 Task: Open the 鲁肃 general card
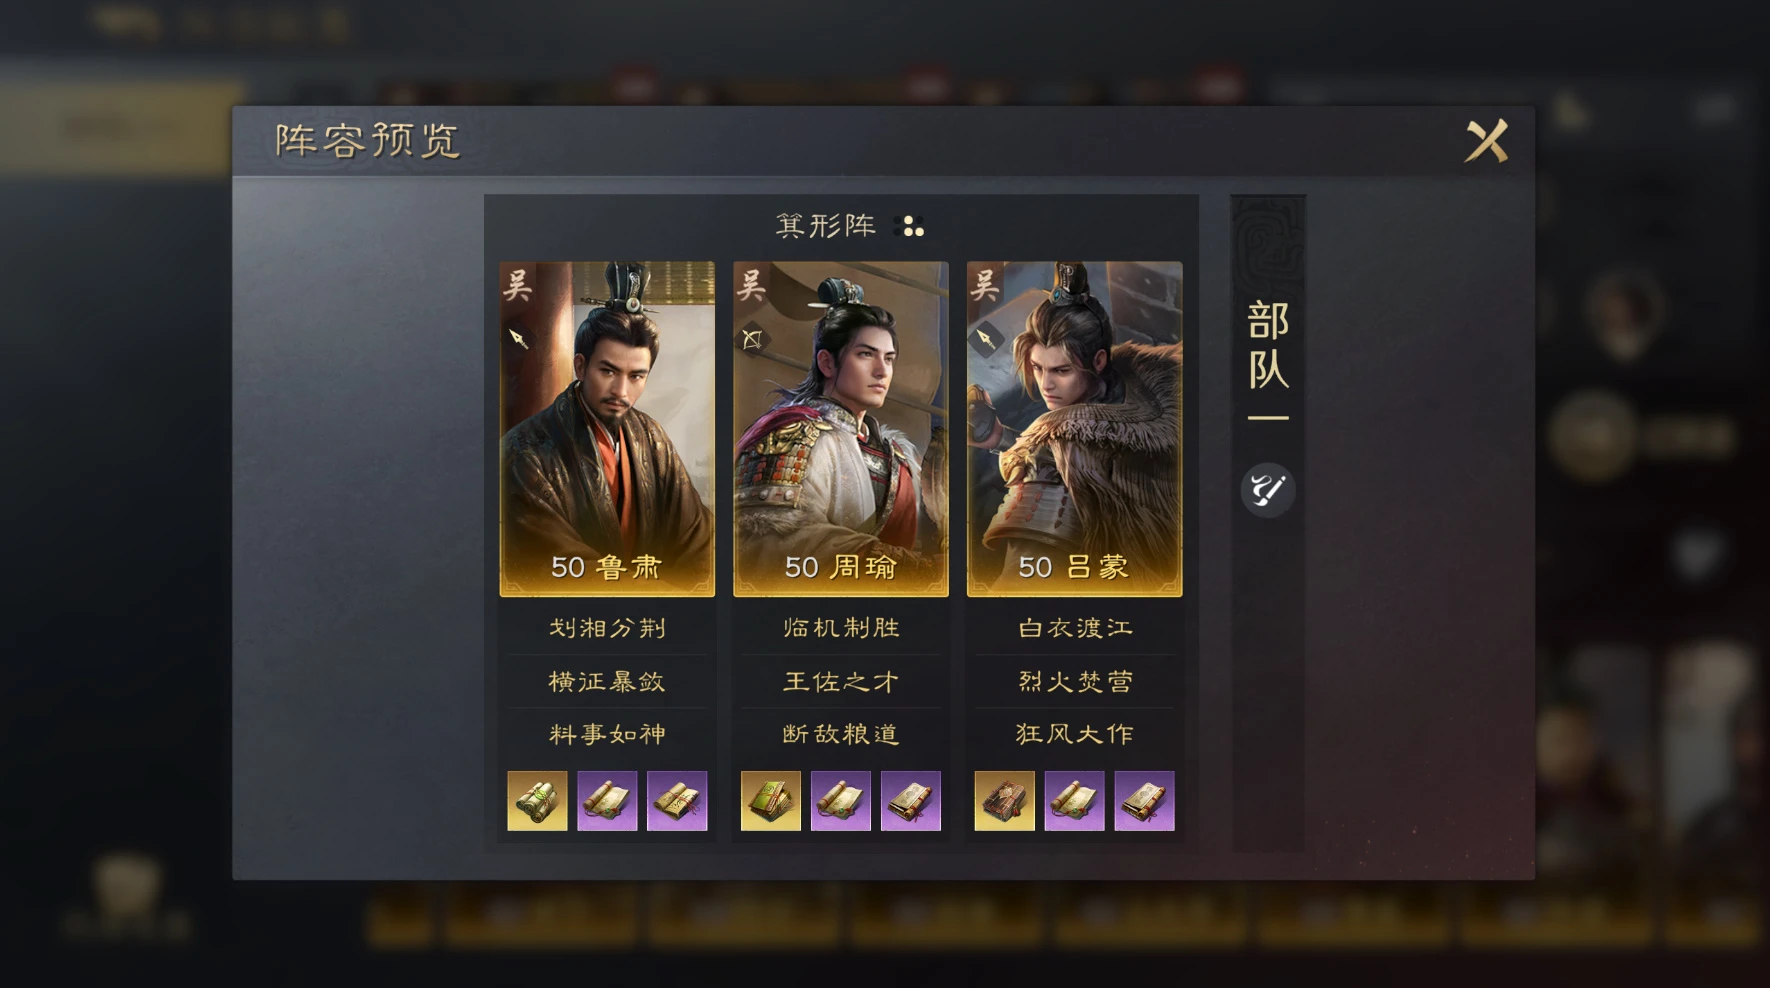coord(607,429)
